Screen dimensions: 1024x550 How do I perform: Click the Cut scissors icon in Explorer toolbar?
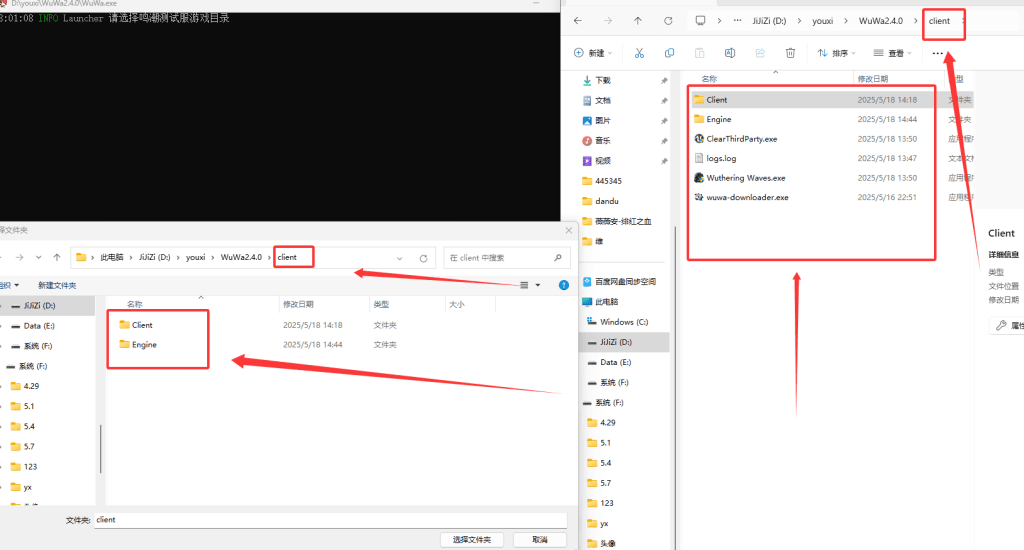pos(639,53)
